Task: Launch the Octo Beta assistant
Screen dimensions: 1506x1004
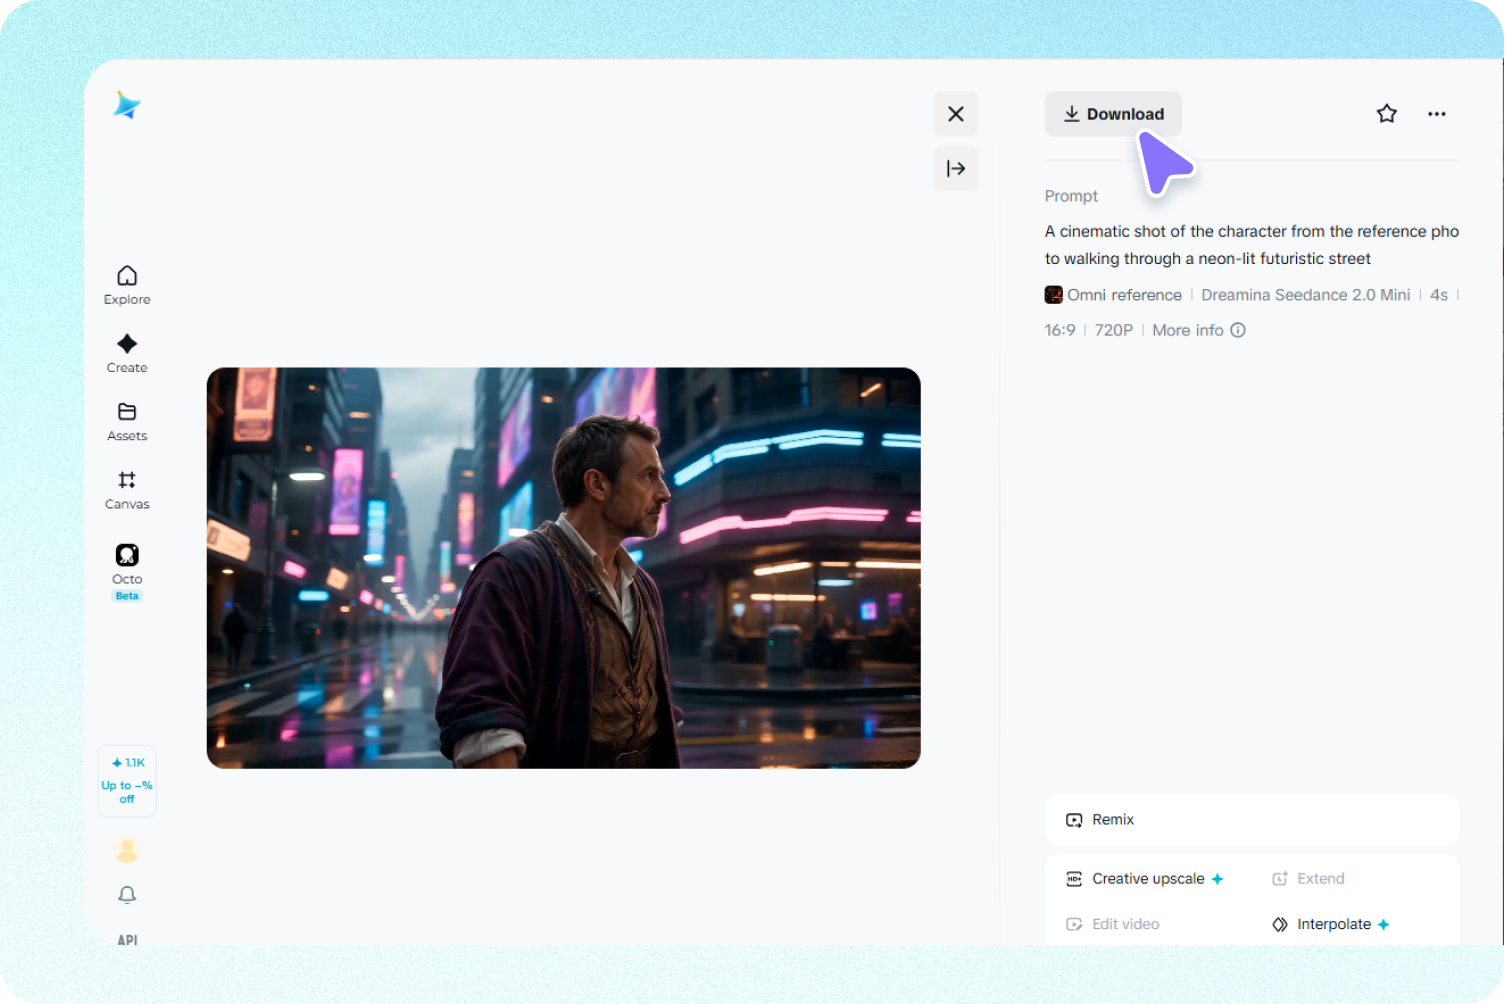Action: coord(127,571)
